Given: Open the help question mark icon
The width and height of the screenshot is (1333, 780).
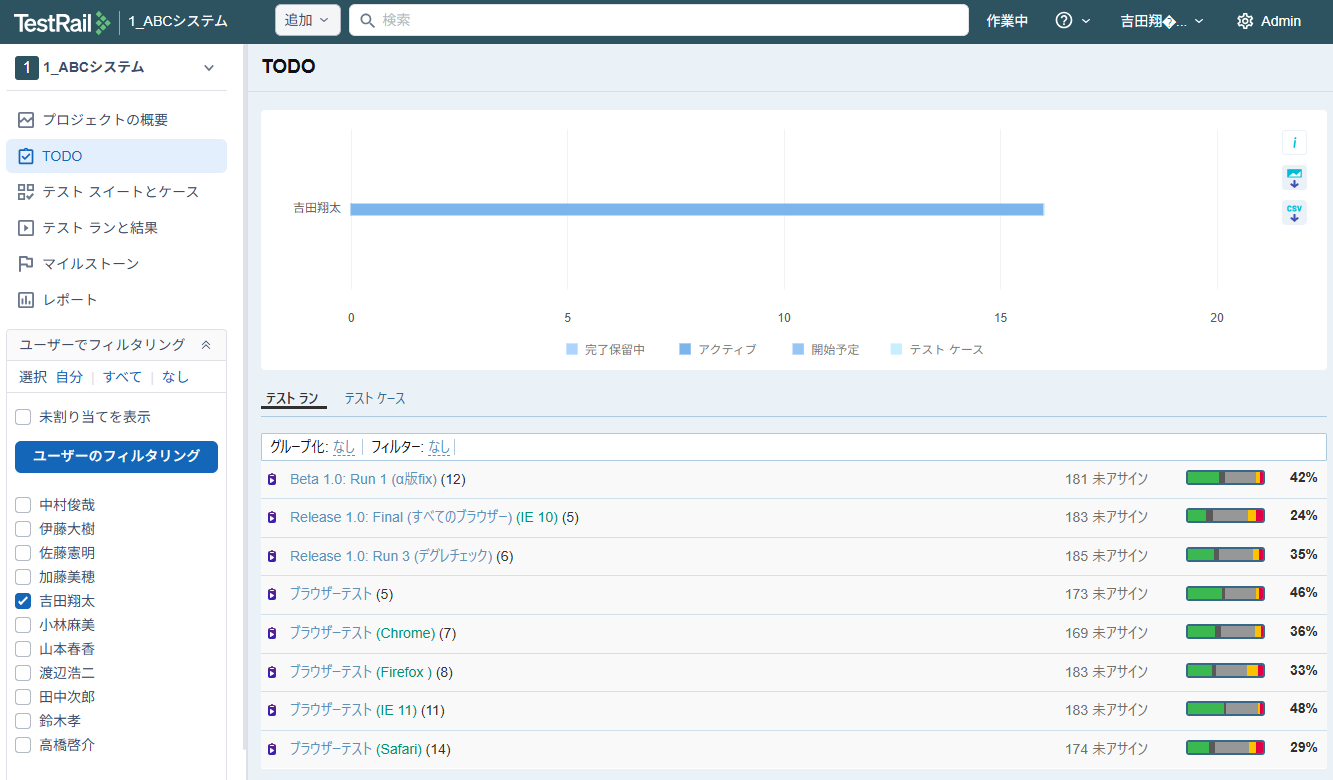Looking at the screenshot, I should point(1064,21).
